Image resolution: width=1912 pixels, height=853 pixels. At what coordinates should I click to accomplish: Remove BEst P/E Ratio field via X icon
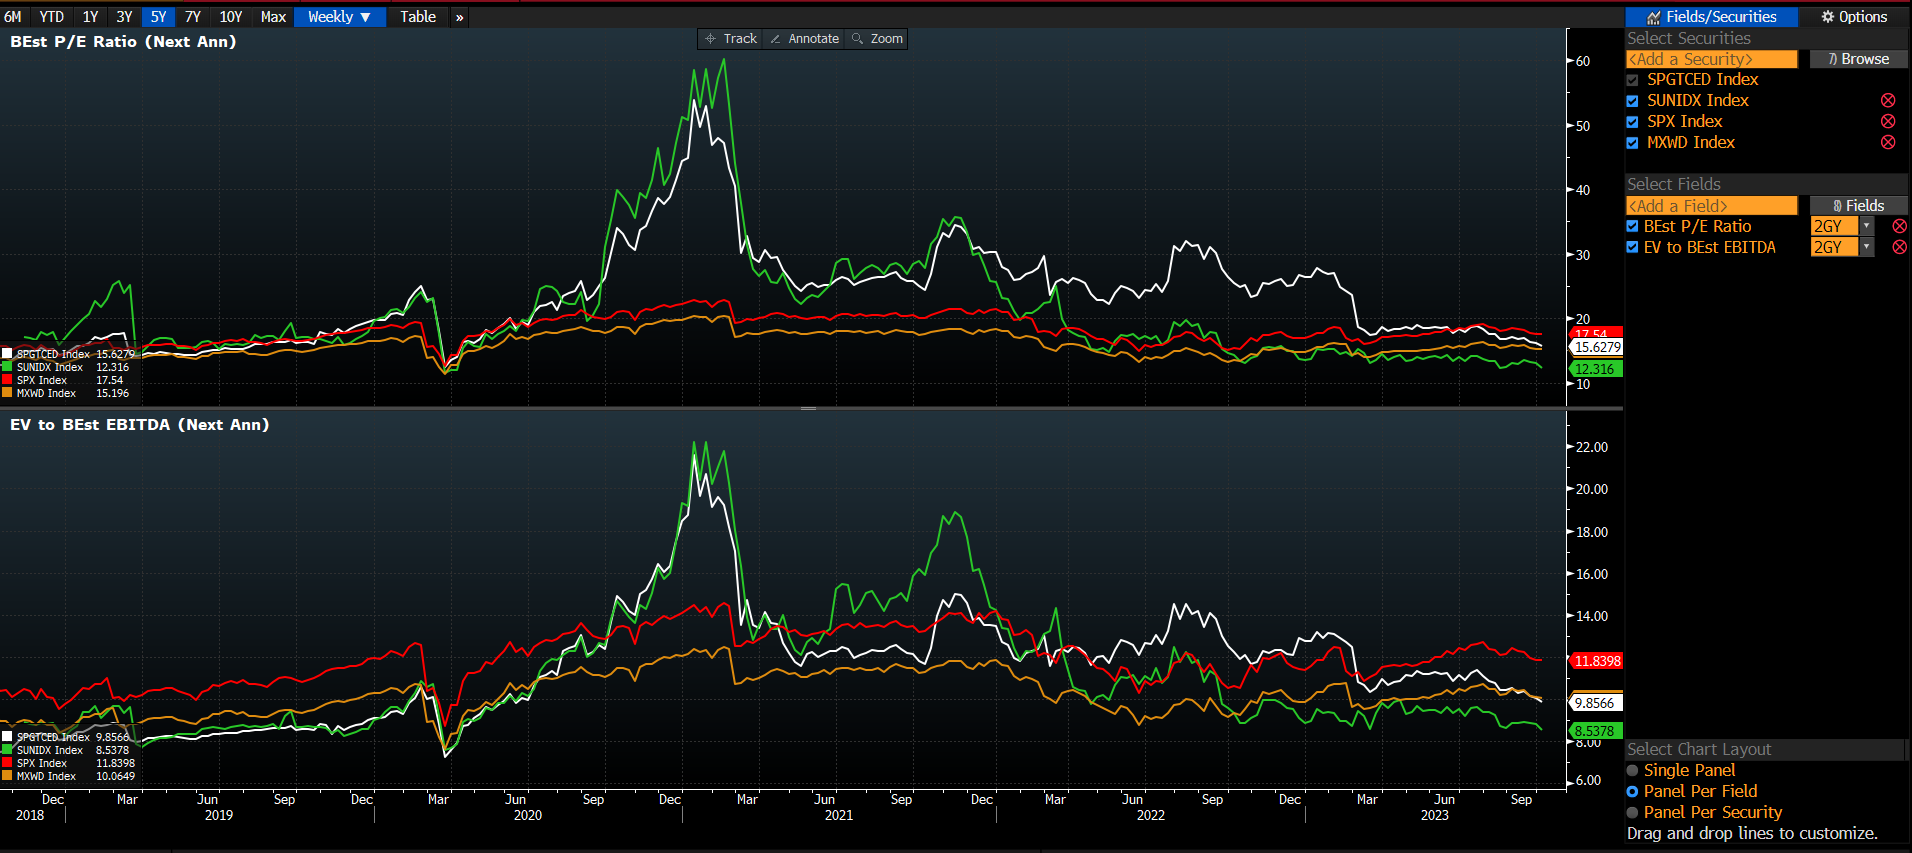coord(1899,227)
